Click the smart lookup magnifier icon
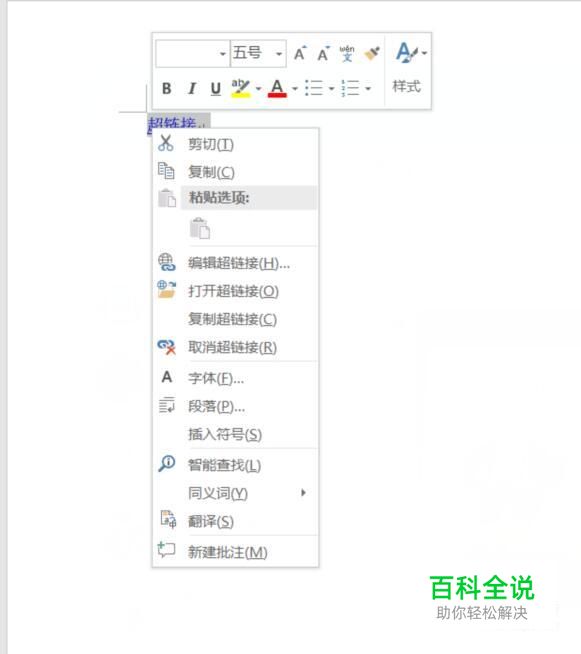This screenshot has width=581, height=654. 167,463
